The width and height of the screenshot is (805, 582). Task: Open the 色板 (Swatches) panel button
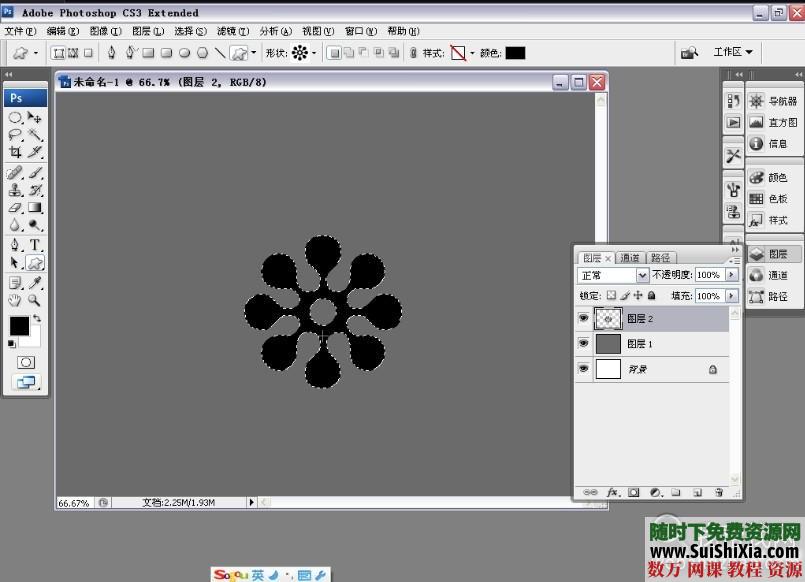(768, 199)
